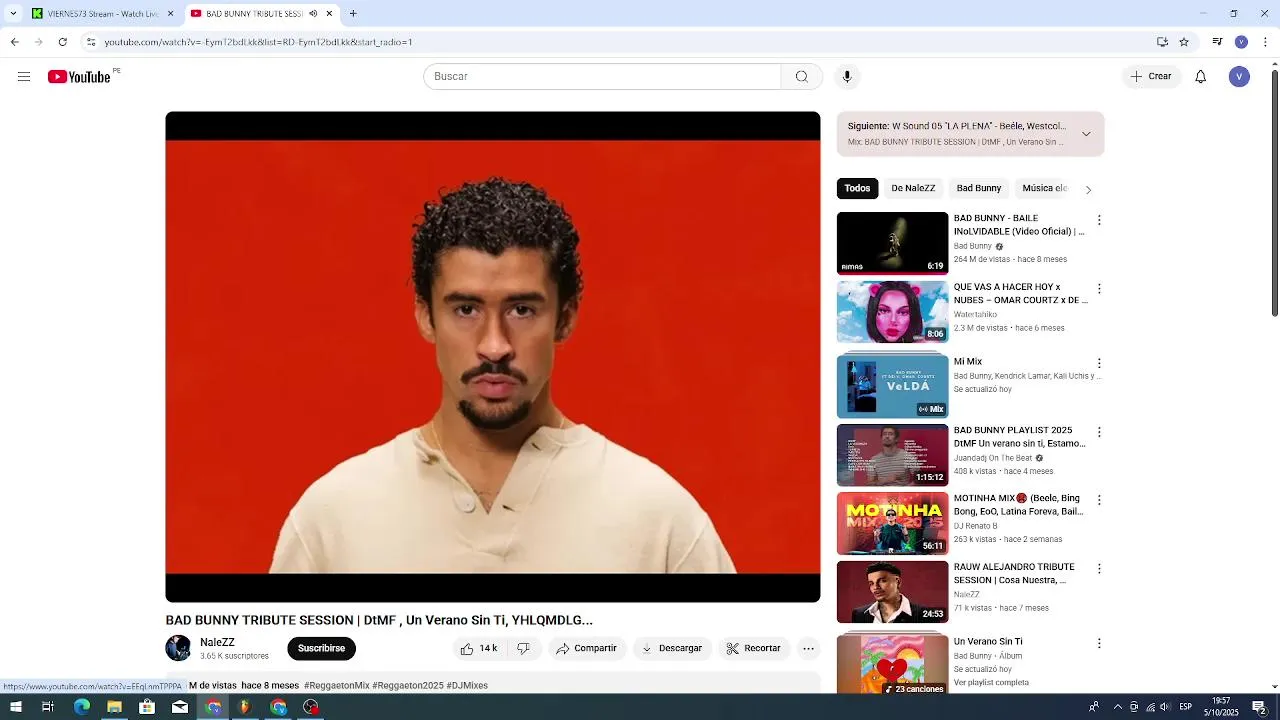Close the BAD BUNNY TRIBUTE tab

(329, 14)
